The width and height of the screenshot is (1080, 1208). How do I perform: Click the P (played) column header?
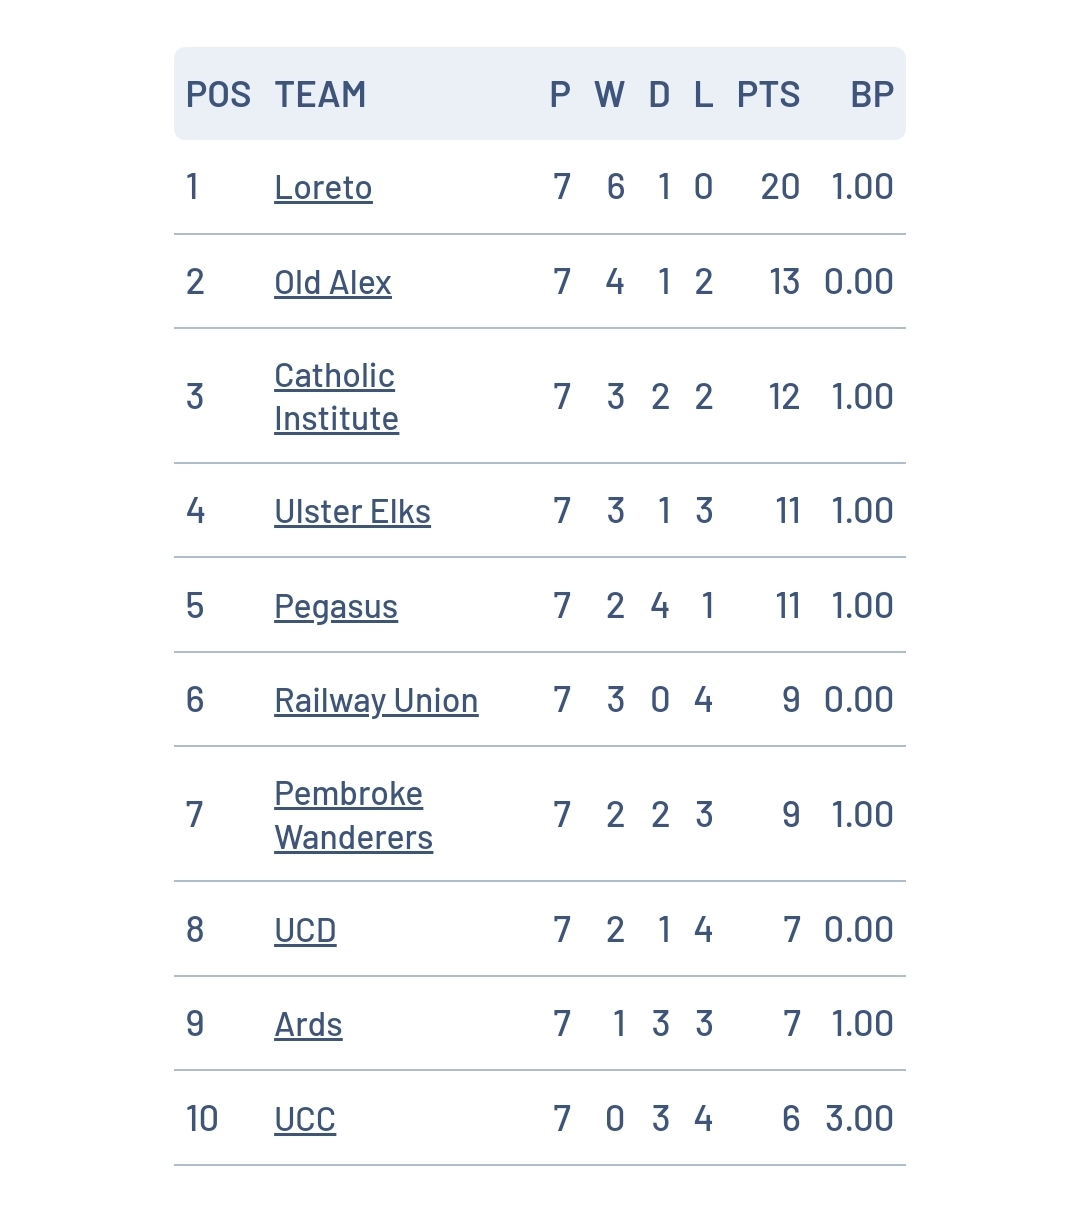561,95
